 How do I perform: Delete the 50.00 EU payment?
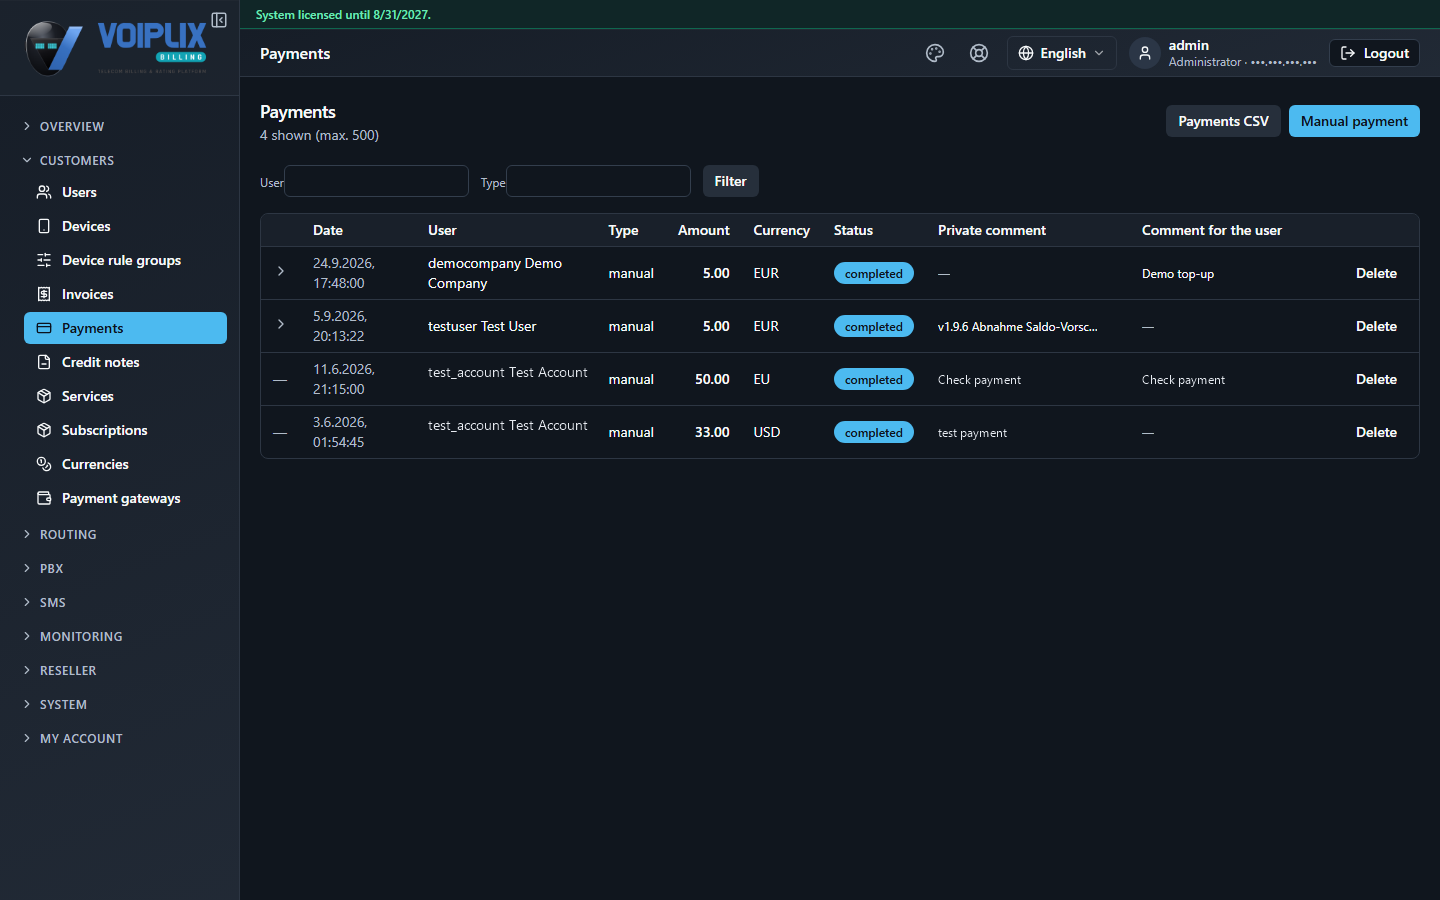[1376, 379]
